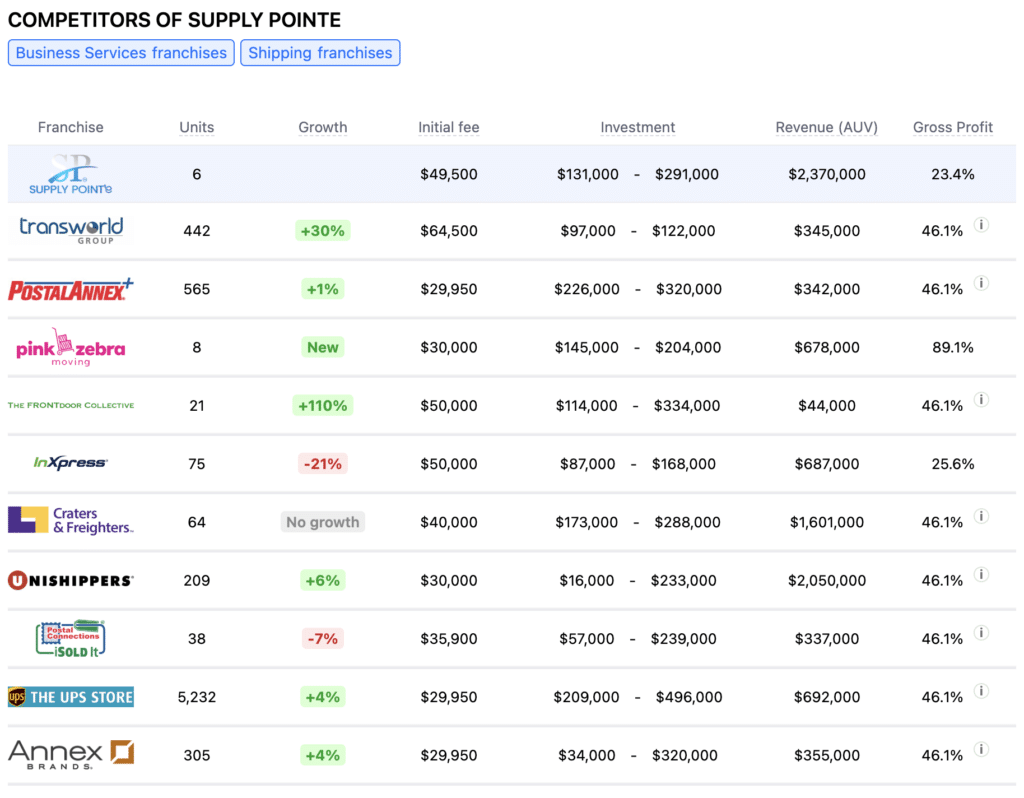Image resolution: width=1024 pixels, height=798 pixels.
Task: Sort the table by Growth column
Action: 323,127
